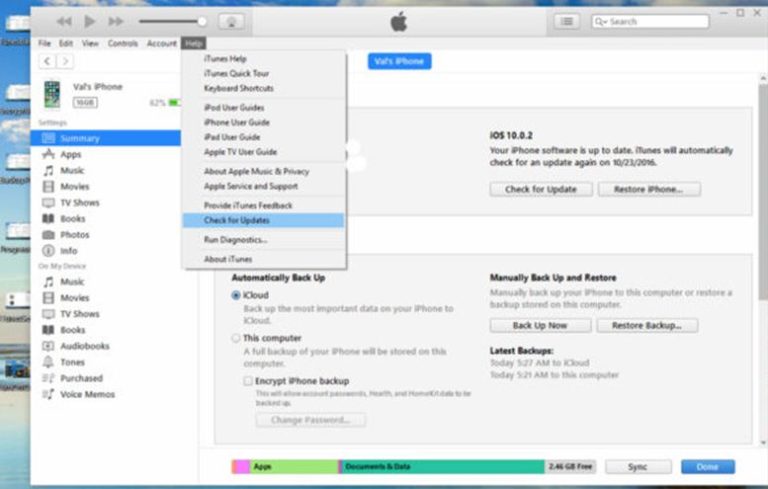Click the Back Up Now button
The height and width of the screenshot is (489, 768).
pyautogui.click(x=539, y=326)
